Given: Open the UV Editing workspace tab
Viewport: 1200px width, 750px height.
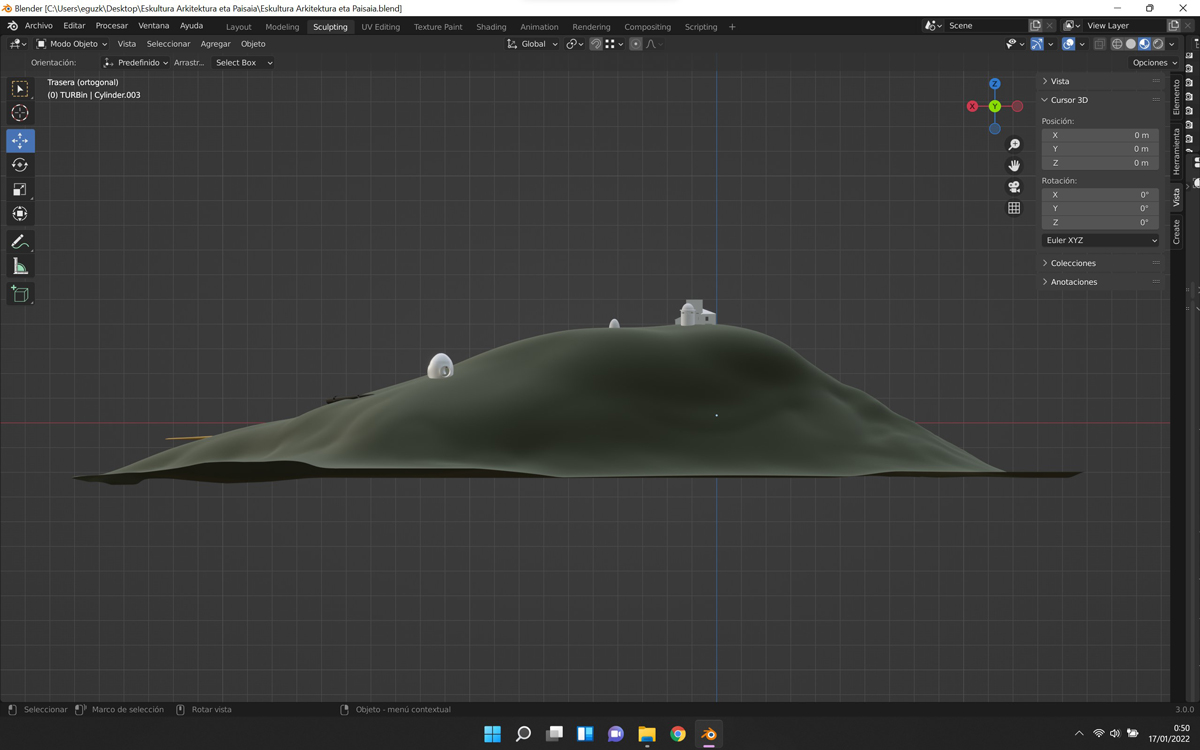Looking at the screenshot, I should point(380,27).
